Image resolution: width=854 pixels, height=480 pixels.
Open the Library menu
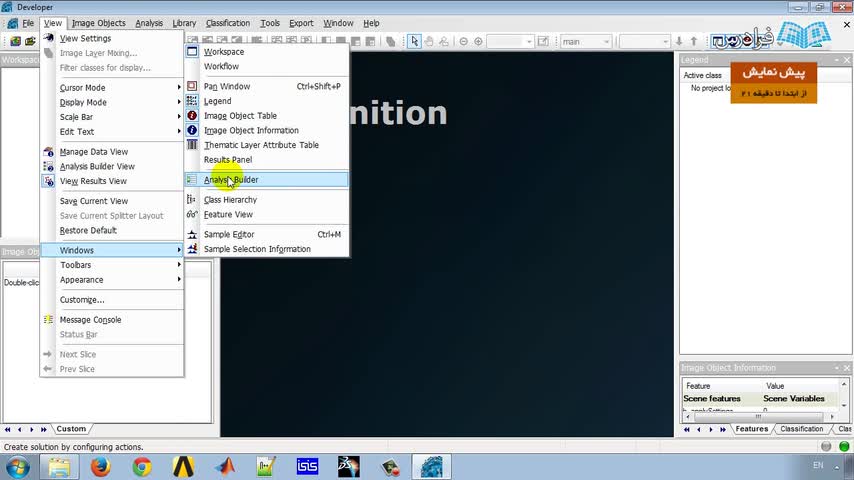click(x=184, y=23)
